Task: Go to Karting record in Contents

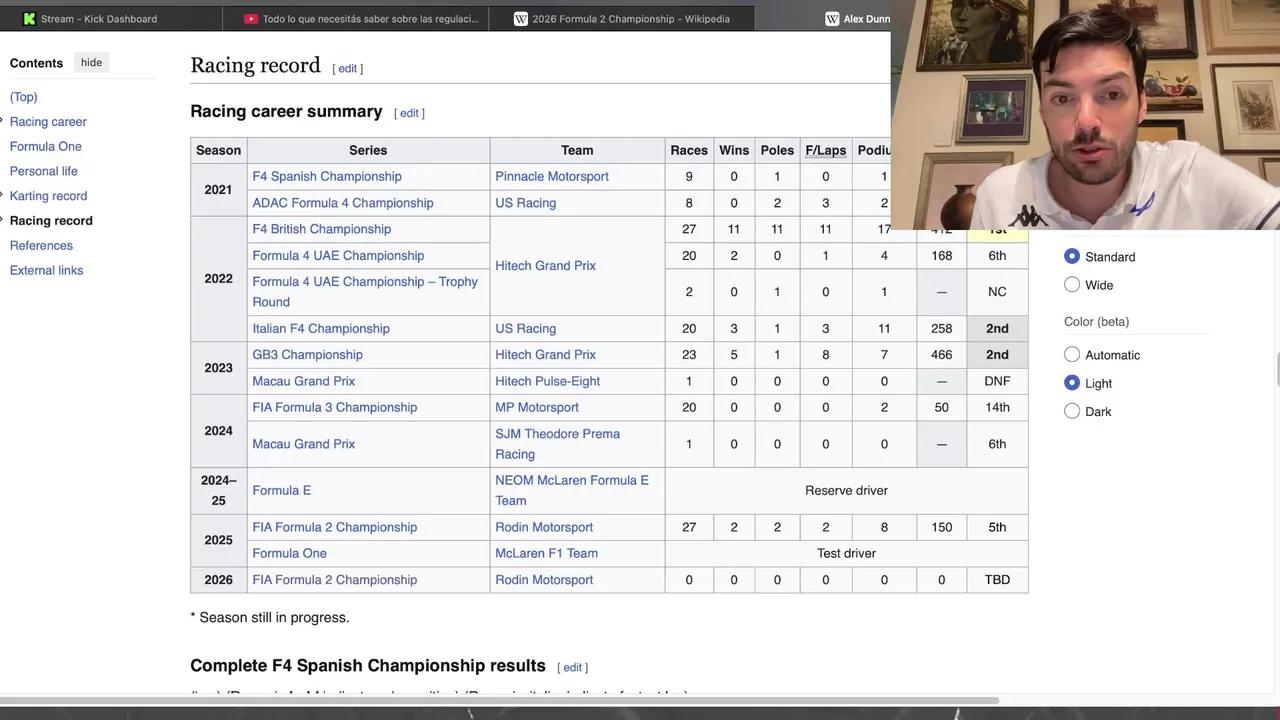Action: [48, 196]
